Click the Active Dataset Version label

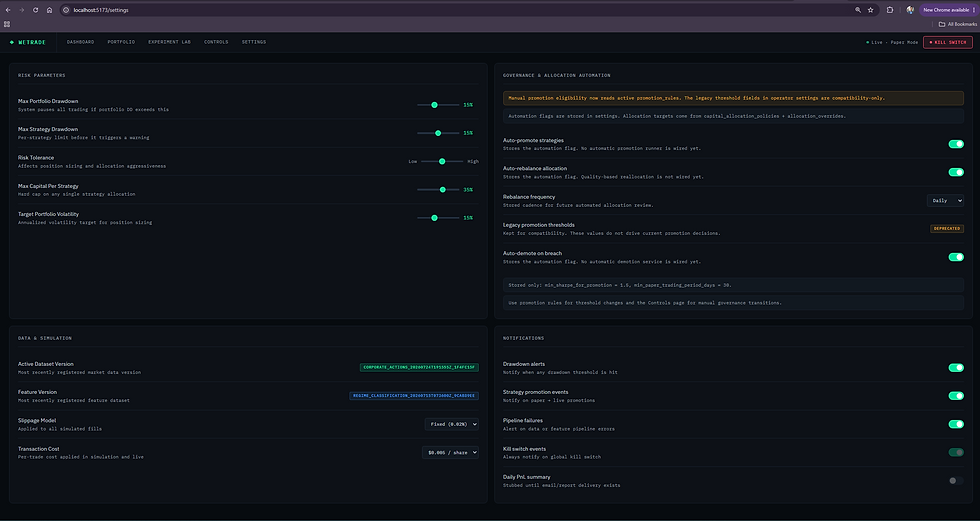[x=46, y=364]
